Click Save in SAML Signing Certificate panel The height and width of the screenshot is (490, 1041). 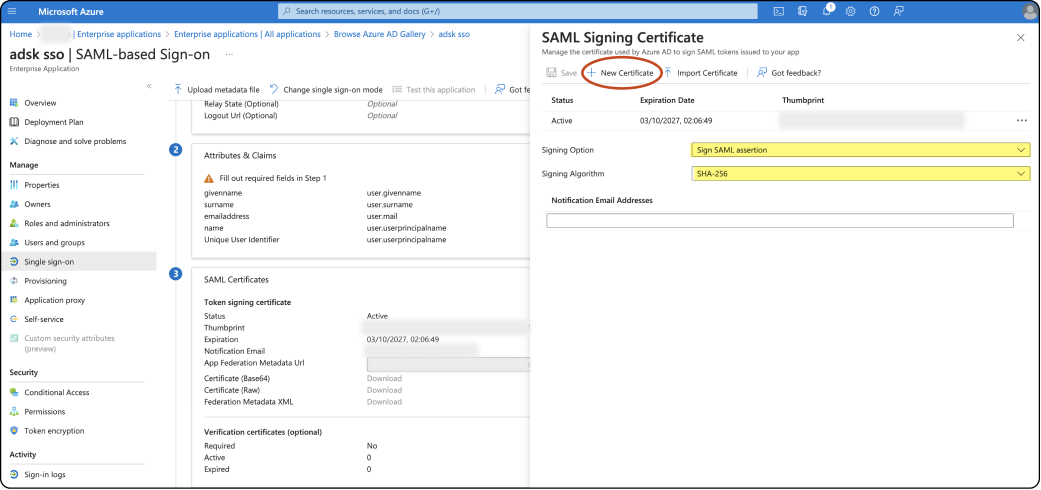click(562, 73)
